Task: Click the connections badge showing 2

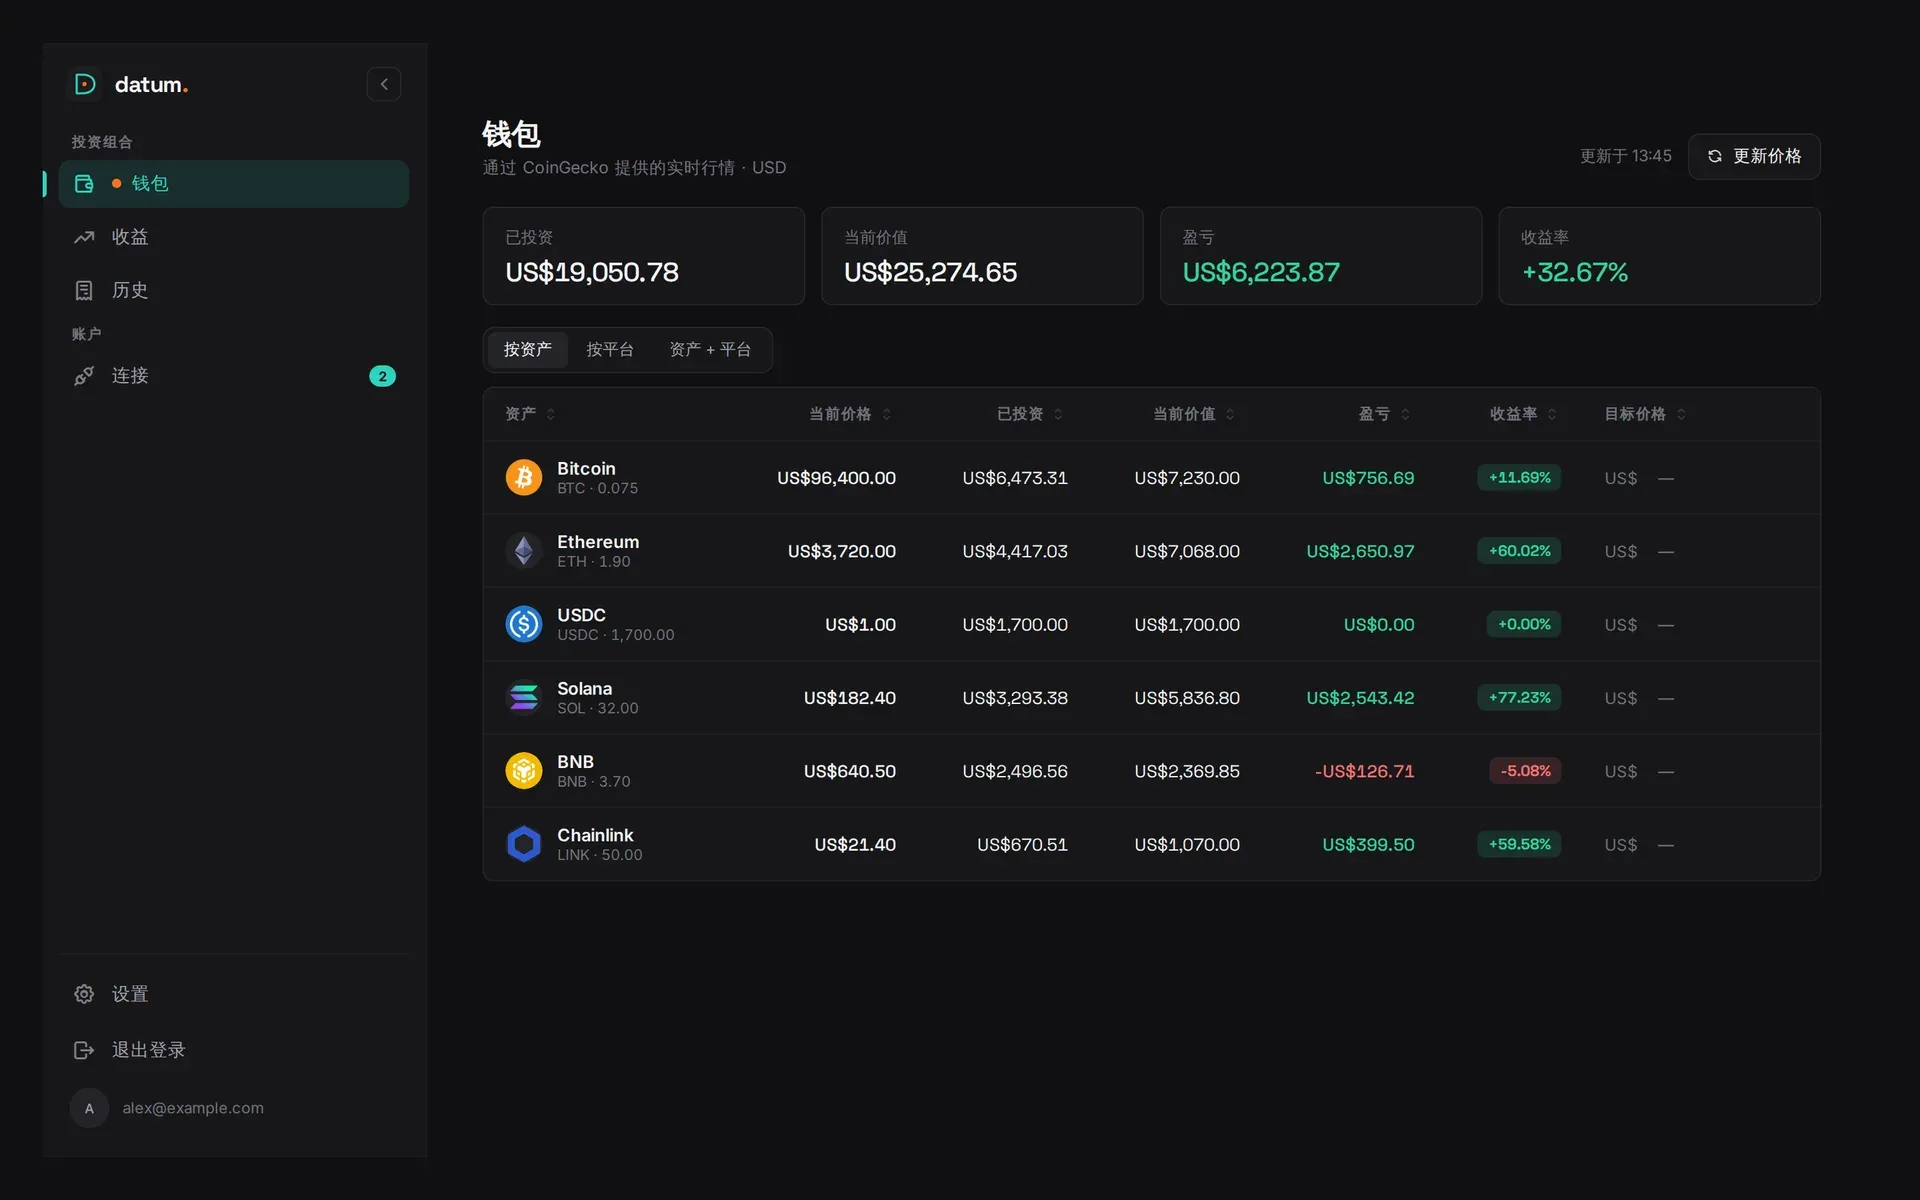Action: coord(382,376)
